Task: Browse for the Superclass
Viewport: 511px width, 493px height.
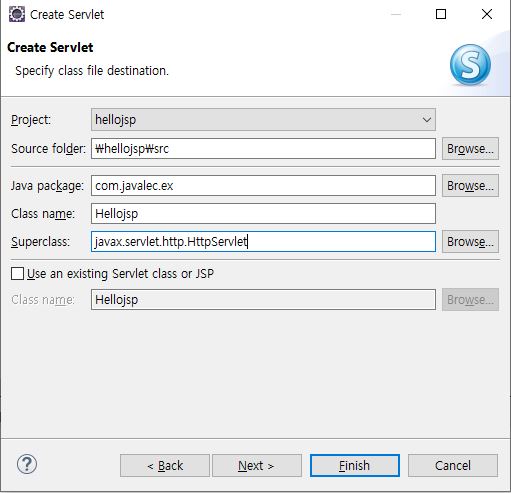Action: pos(470,242)
